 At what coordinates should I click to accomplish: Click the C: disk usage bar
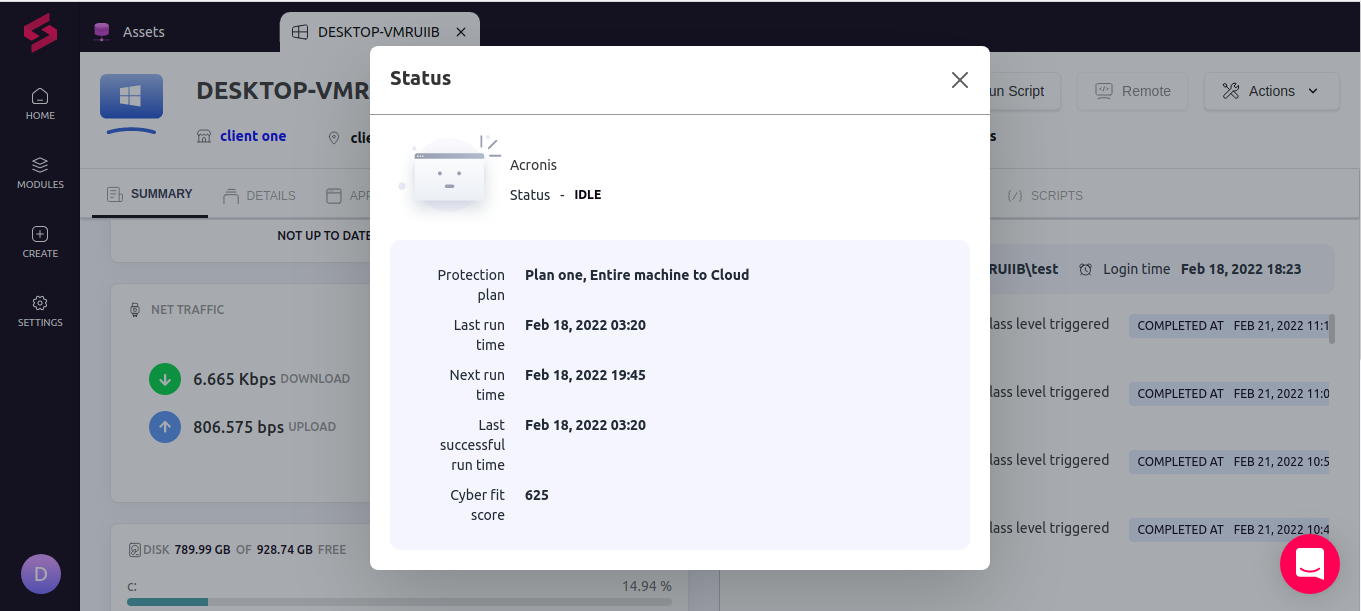click(399, 602)
